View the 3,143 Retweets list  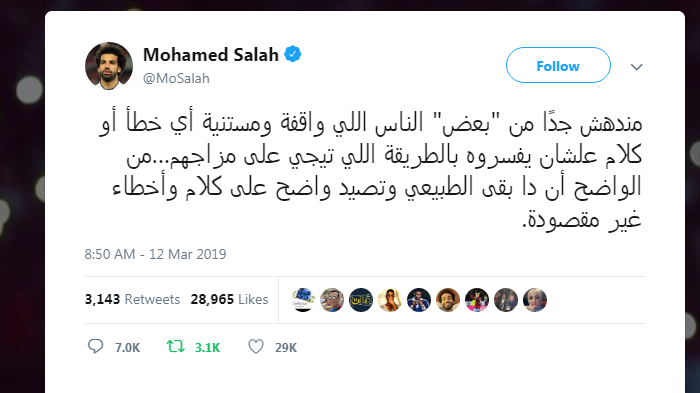pos(132,299)
